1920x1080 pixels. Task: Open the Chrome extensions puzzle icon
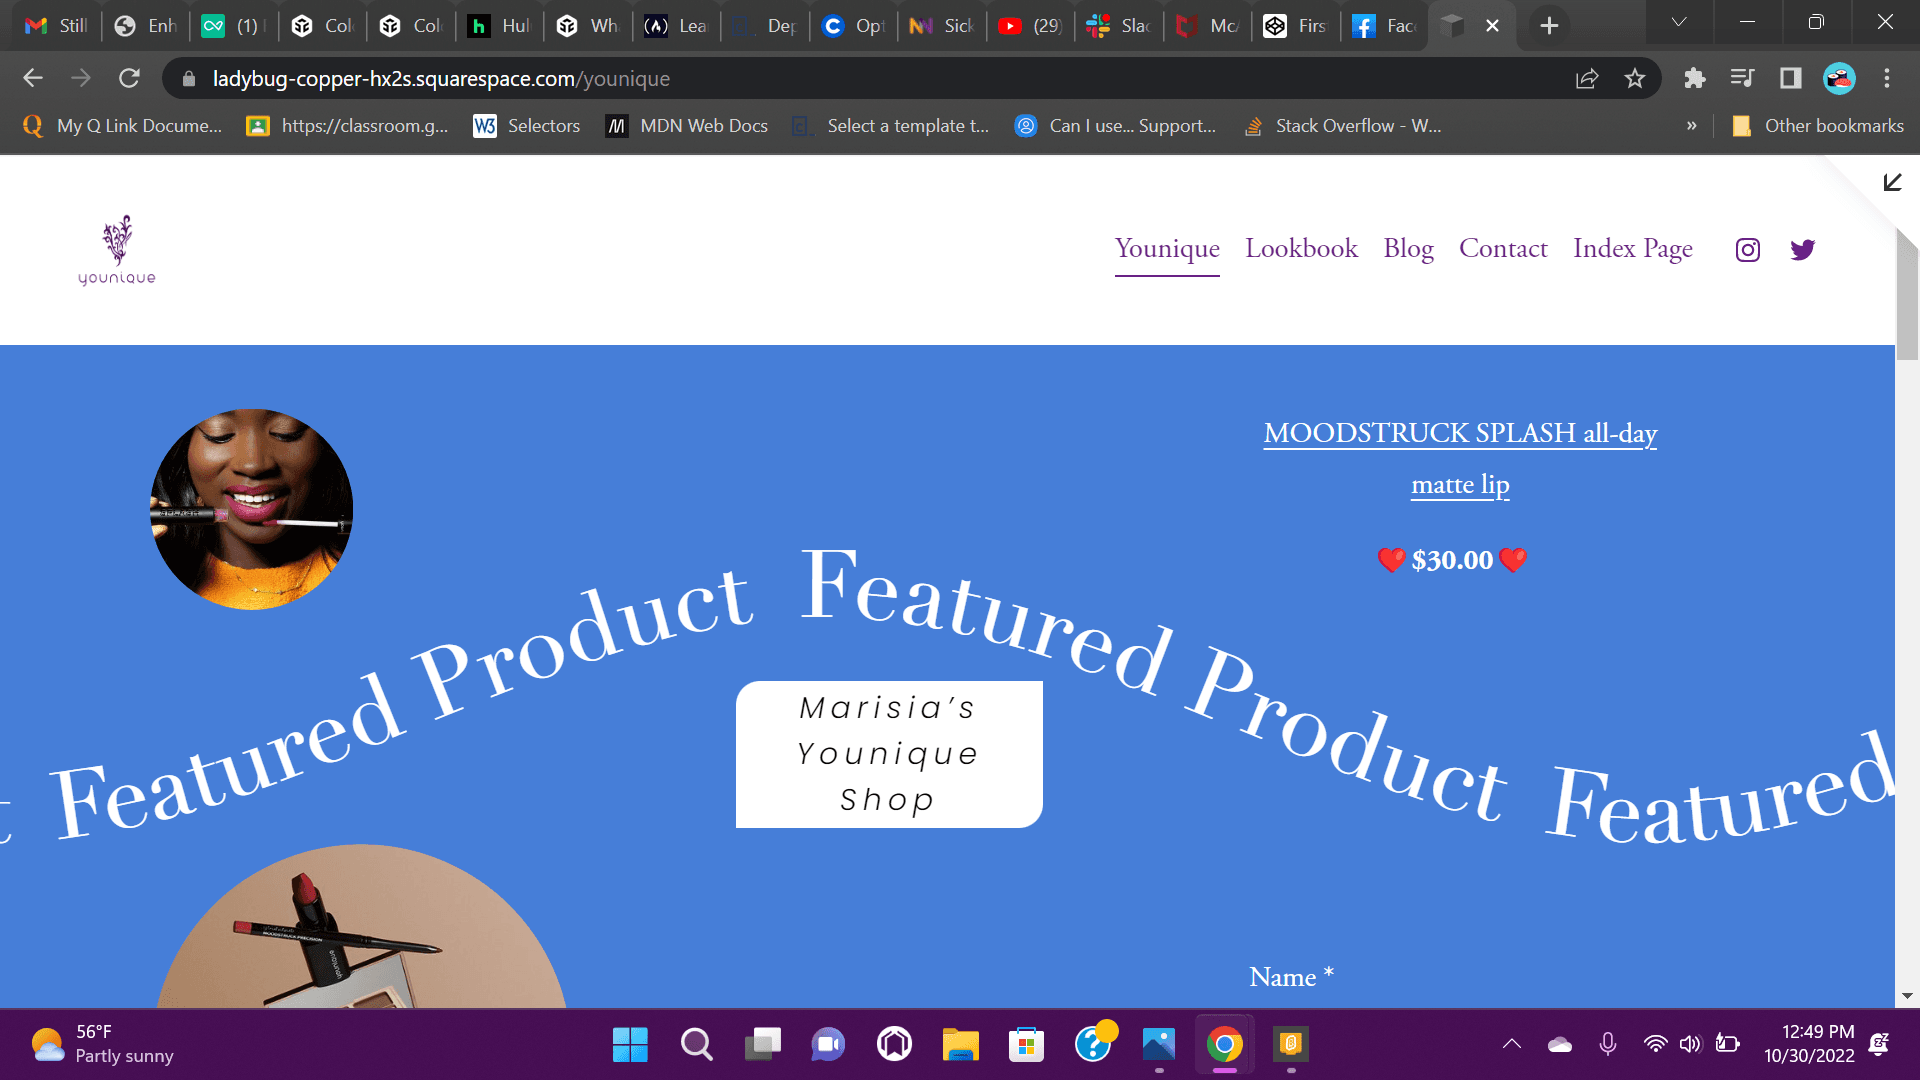[x=1694, y=78]
